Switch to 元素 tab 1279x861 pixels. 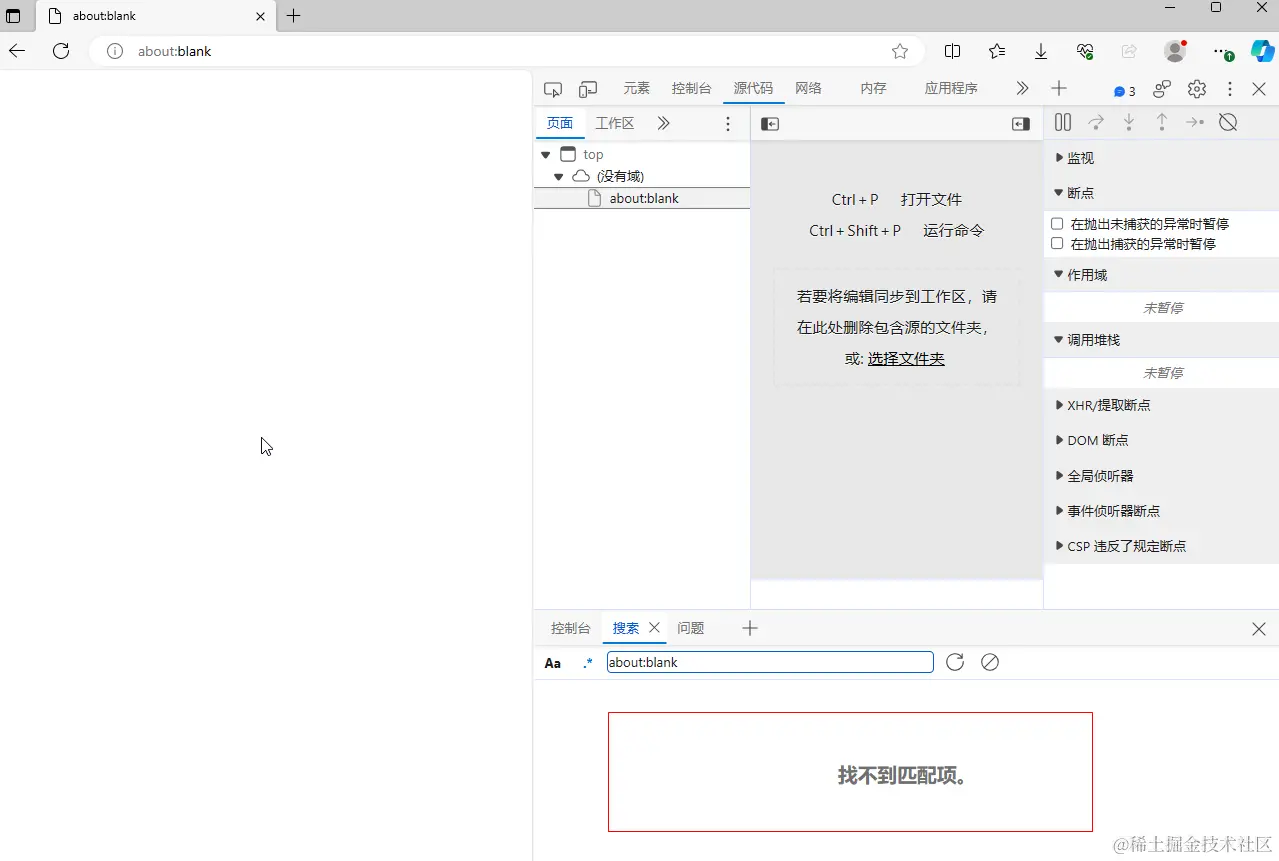637,88
